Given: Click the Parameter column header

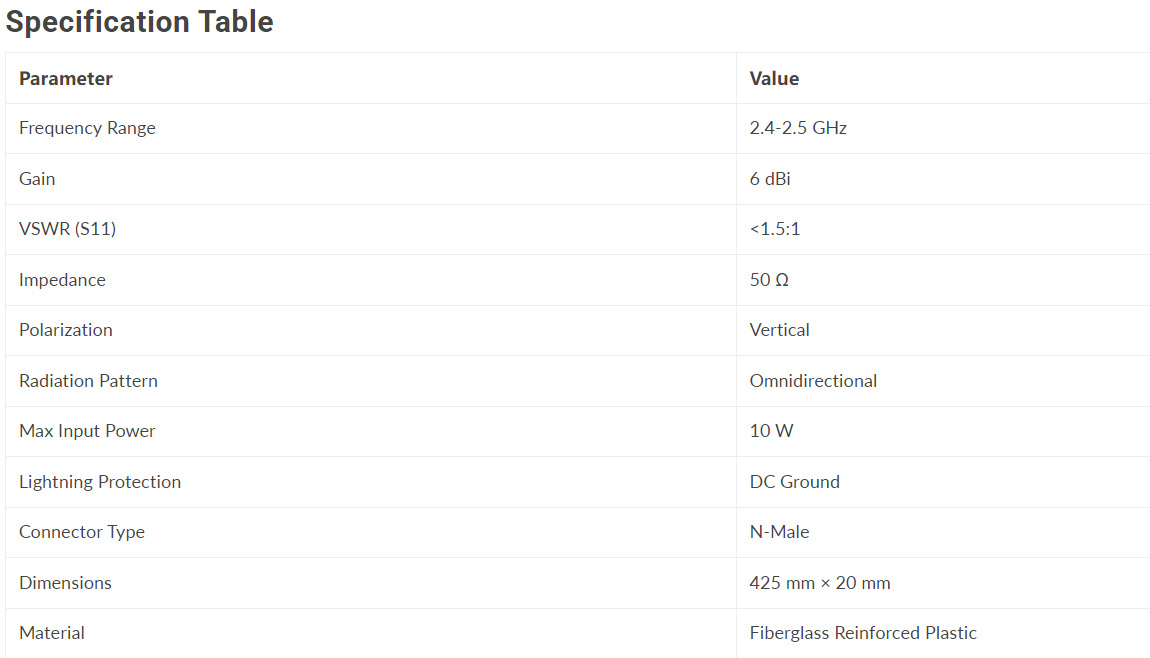Looking at the screenshot, I should pos(66,78).
